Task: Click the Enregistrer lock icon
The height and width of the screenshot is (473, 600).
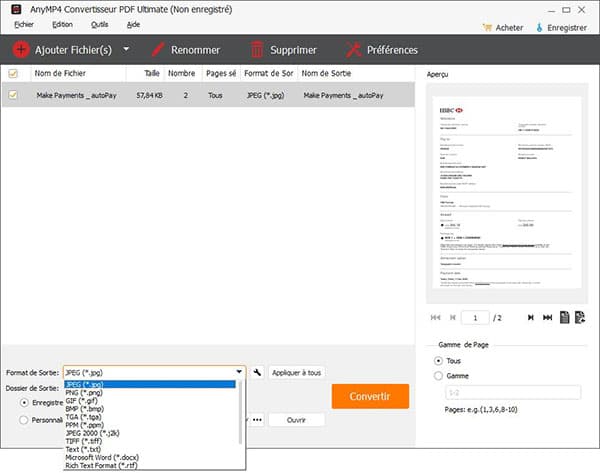Action: (x=539, y=27)
